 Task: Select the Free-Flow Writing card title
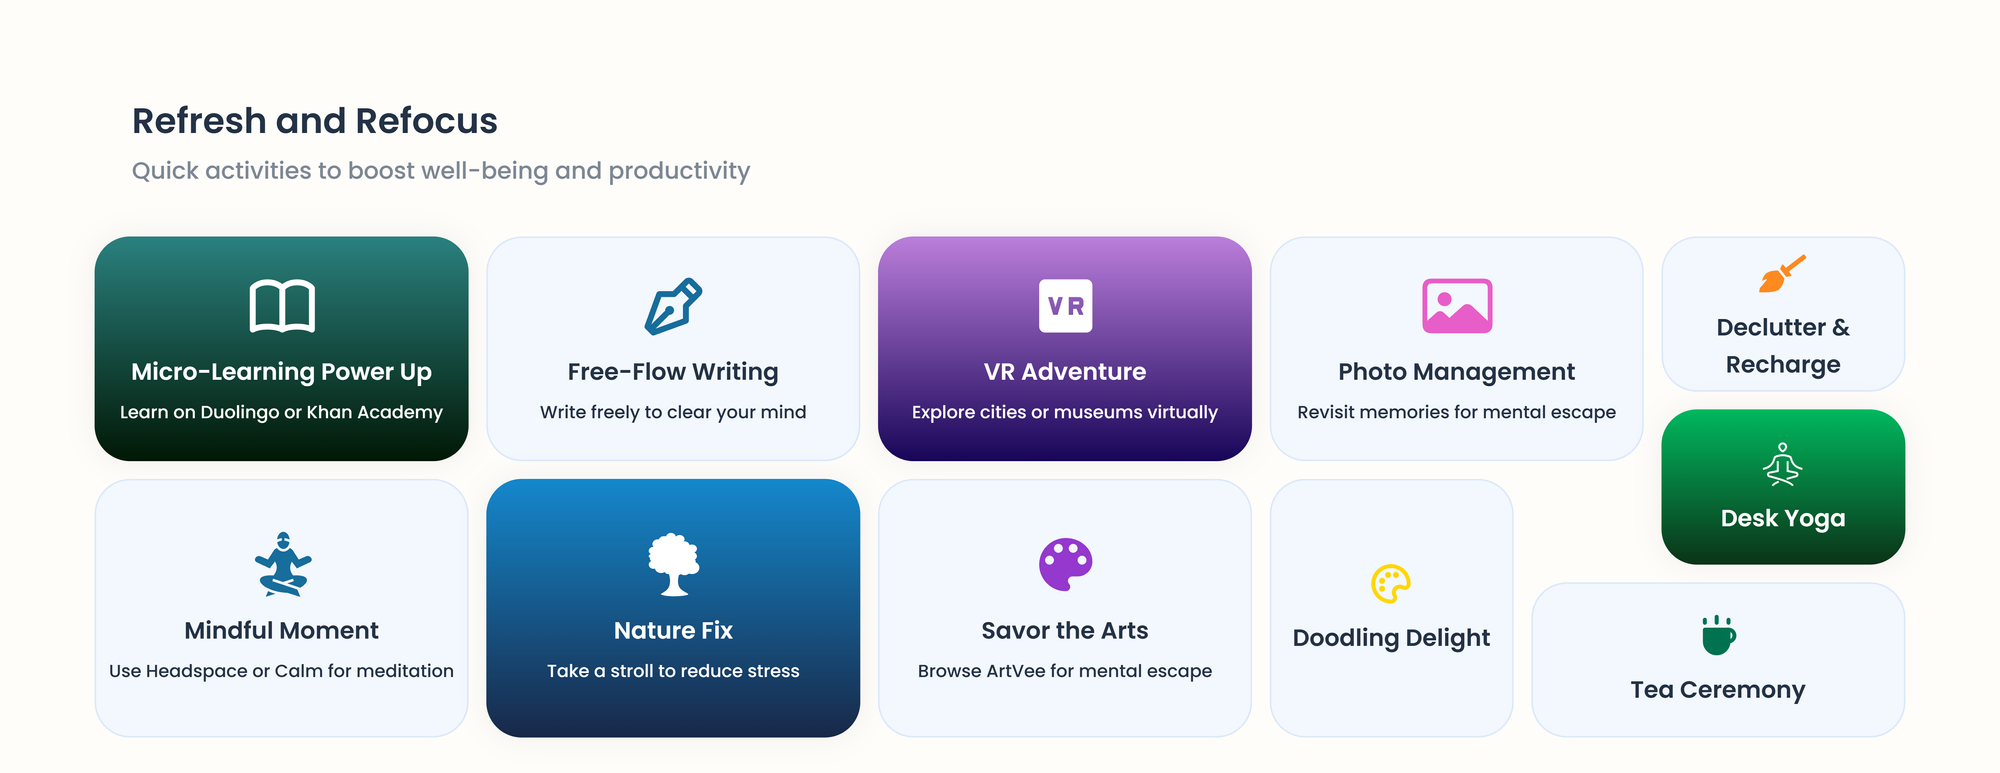673,372
